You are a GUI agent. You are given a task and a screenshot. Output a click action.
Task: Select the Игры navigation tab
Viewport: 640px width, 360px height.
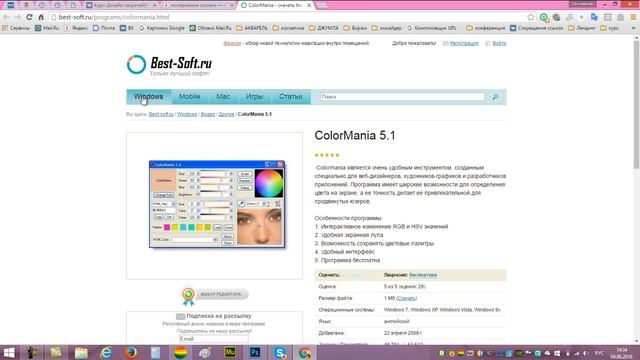(x=254, y=97)
